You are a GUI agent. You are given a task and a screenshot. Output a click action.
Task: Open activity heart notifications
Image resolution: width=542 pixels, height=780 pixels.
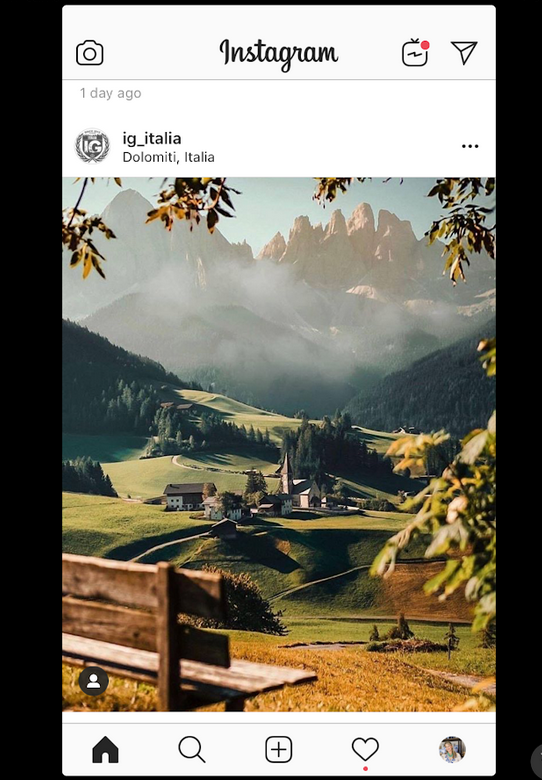(365, 749)
